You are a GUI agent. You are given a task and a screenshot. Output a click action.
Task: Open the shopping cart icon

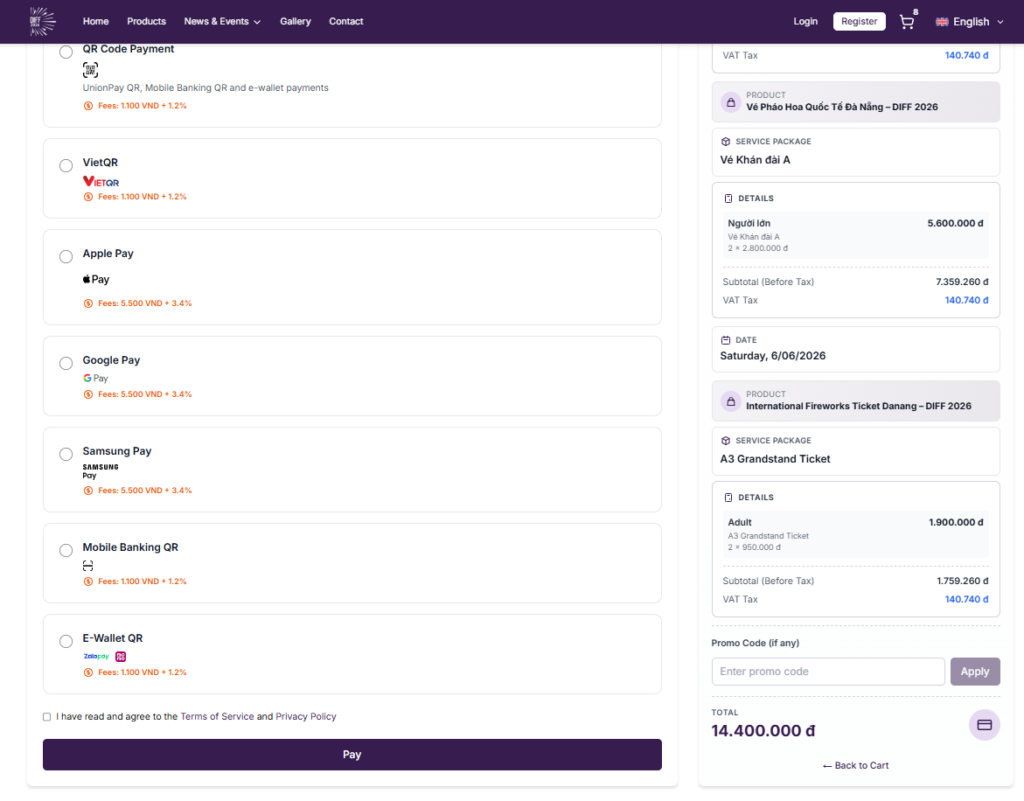click(906, 22)
